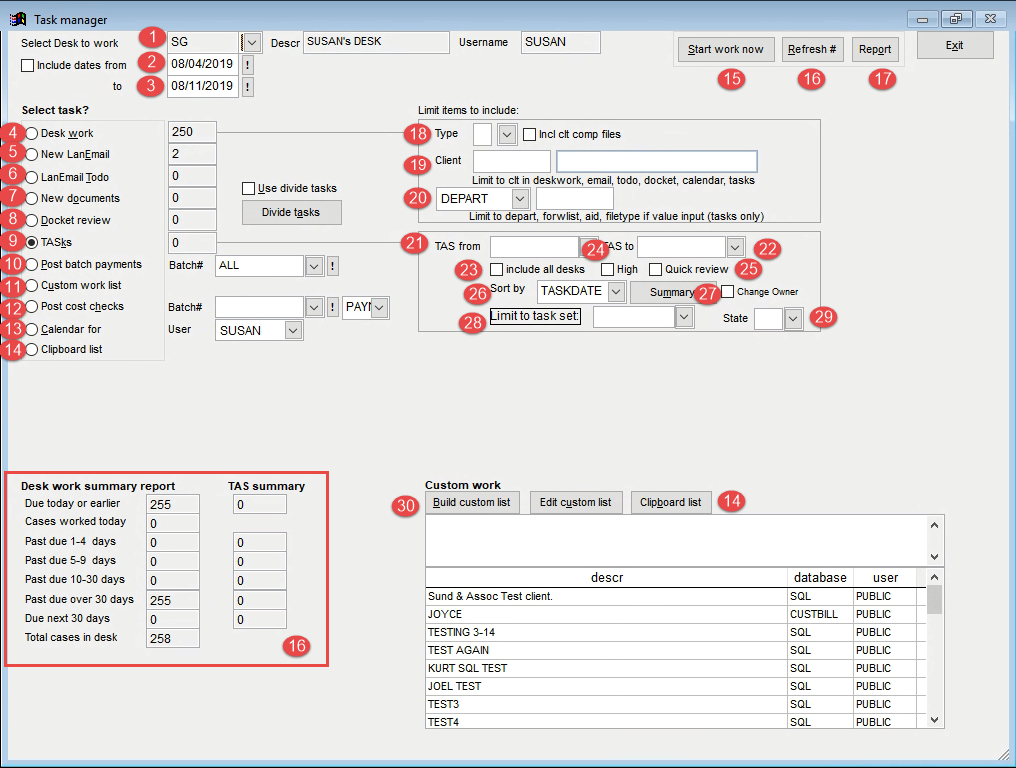The image size is (1016, 768).
Task: Select the JOEL TEST row
Action: (x=676, y=686)
